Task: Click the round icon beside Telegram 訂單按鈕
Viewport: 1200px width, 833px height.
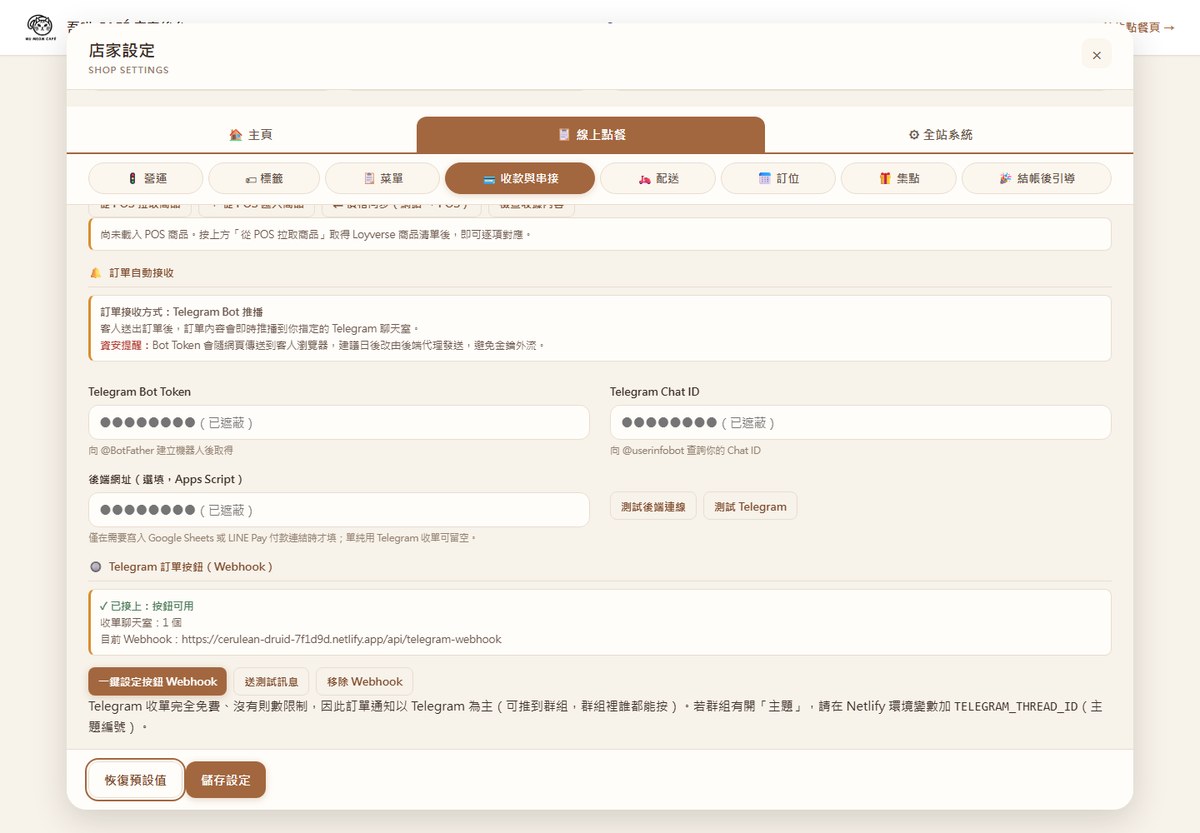Action: [x=96, y=566]
